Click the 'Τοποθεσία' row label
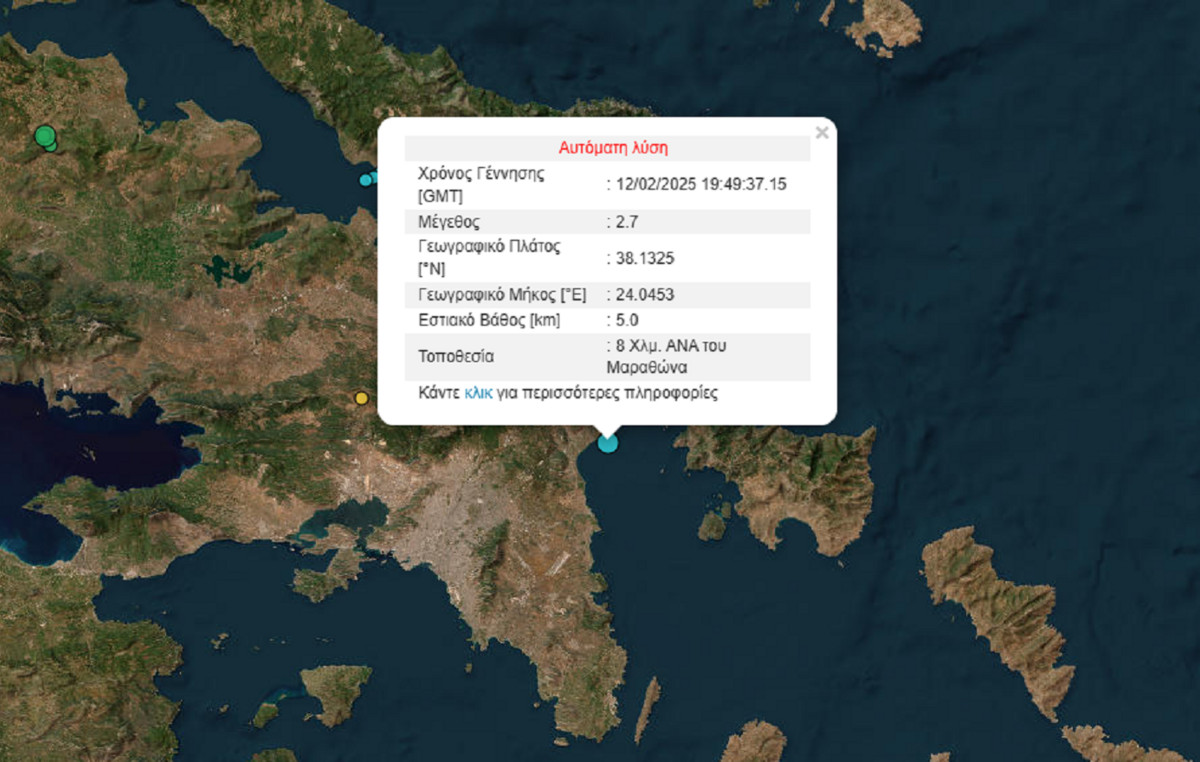1200x762 pixels. click(x=456, y=356)
